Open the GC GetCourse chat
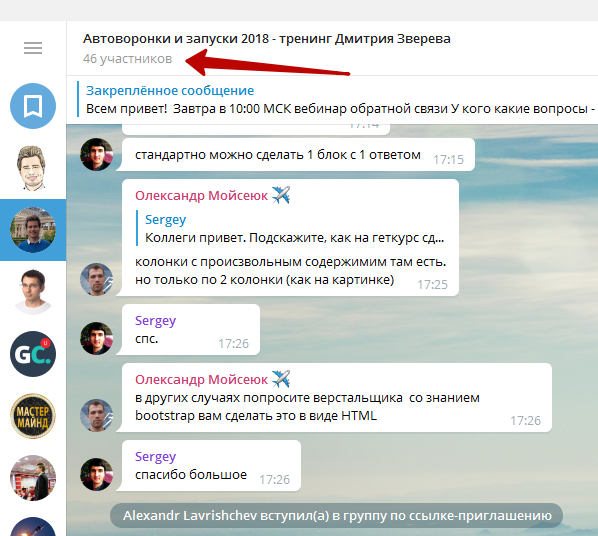Screen dimensions: 598x536 point(33,354)
